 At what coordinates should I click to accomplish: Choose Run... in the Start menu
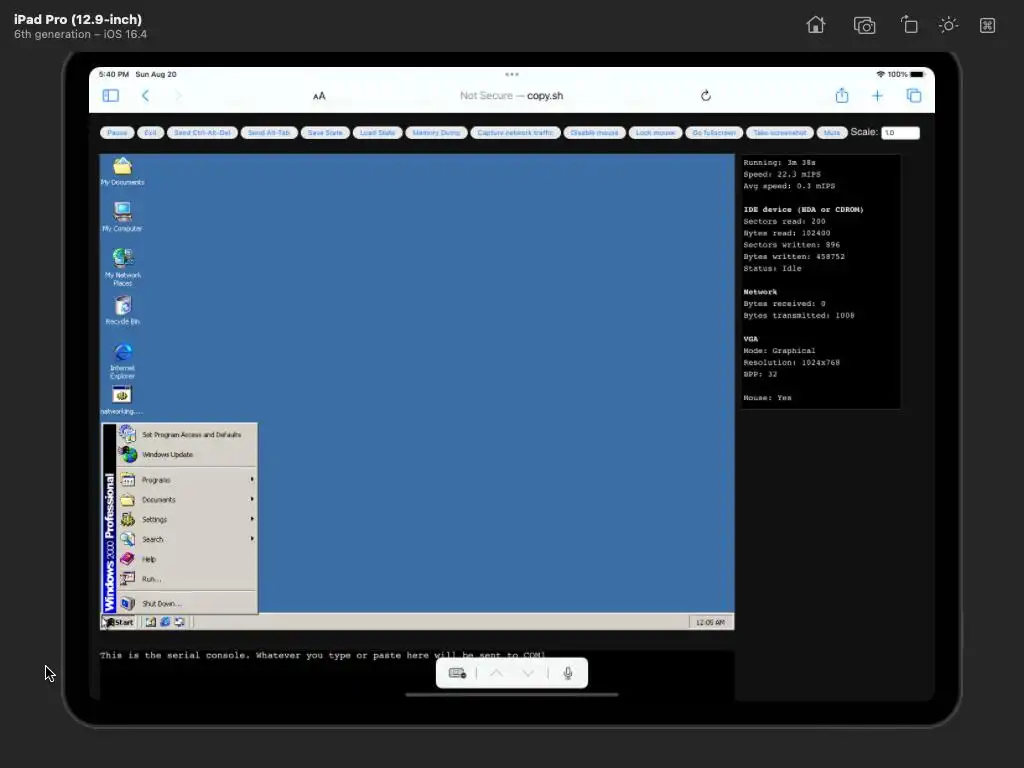187,579
